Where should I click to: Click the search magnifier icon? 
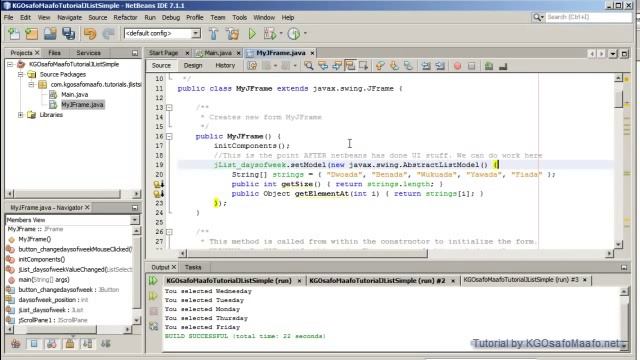[x=537, y=17]
